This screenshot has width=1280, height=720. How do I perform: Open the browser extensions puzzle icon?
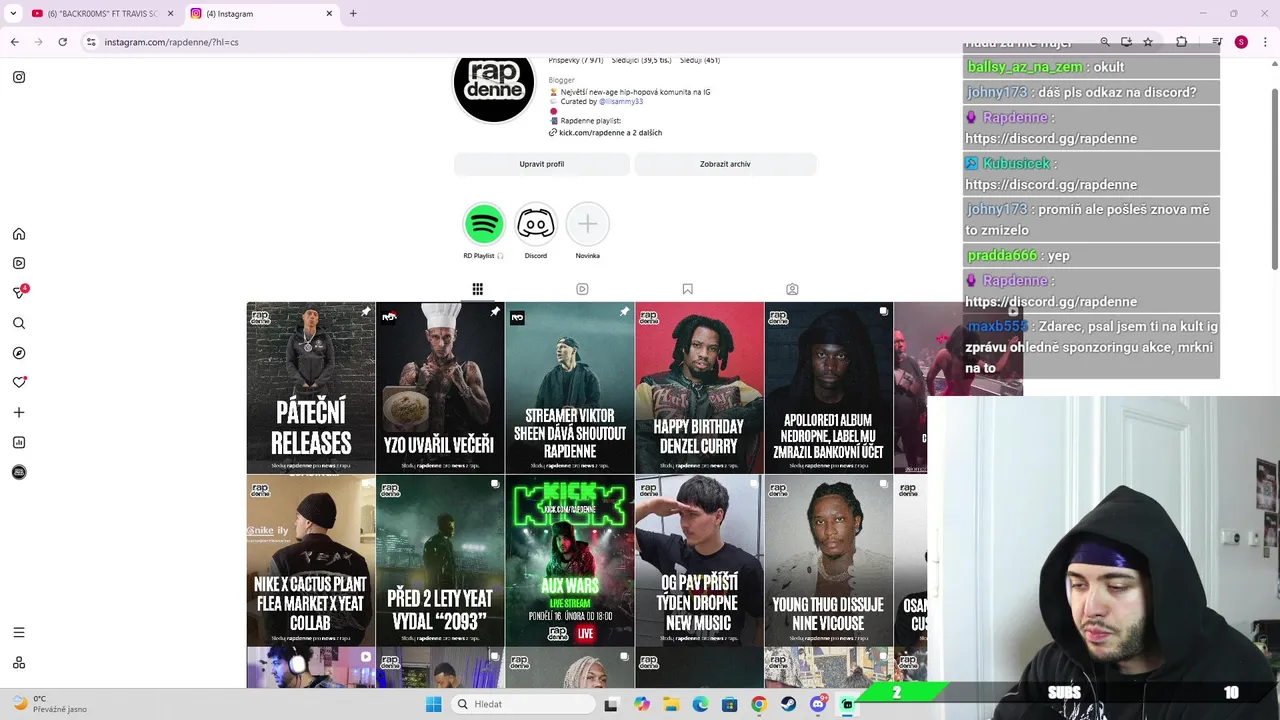pyautogui.click(x=1181, y=42)
